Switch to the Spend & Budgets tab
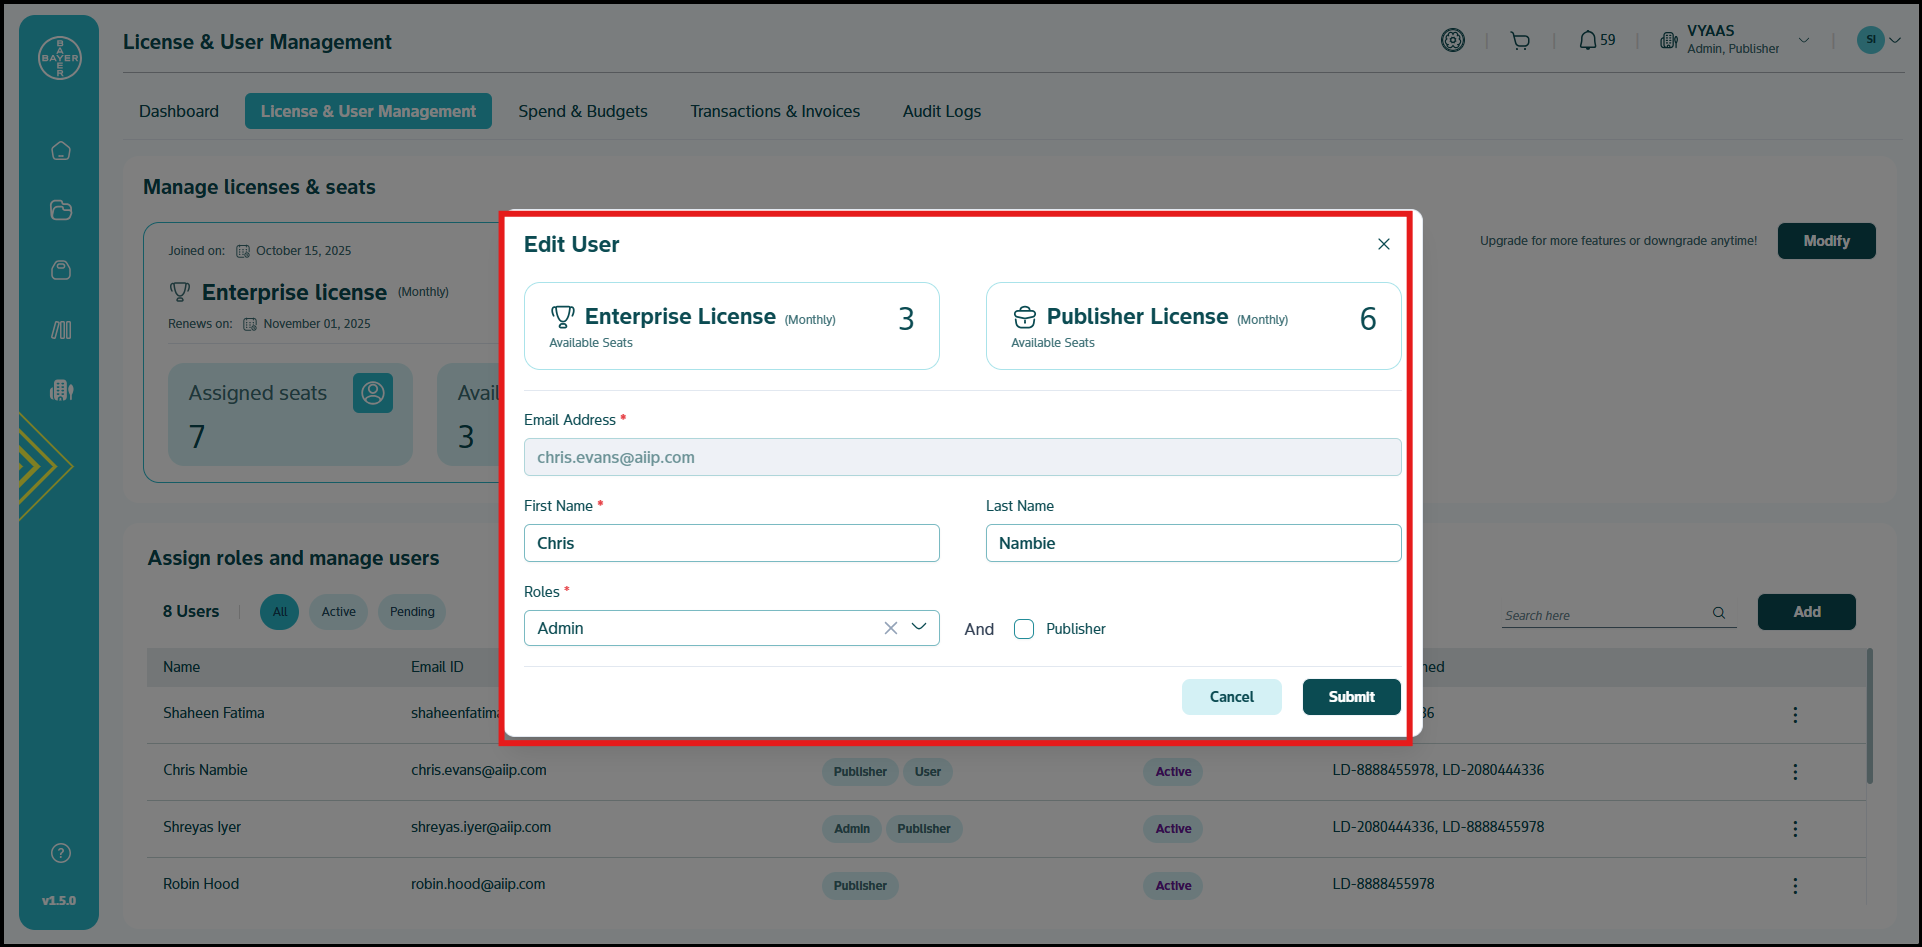This screenshot has height=947, width=1922. (582, 111)
